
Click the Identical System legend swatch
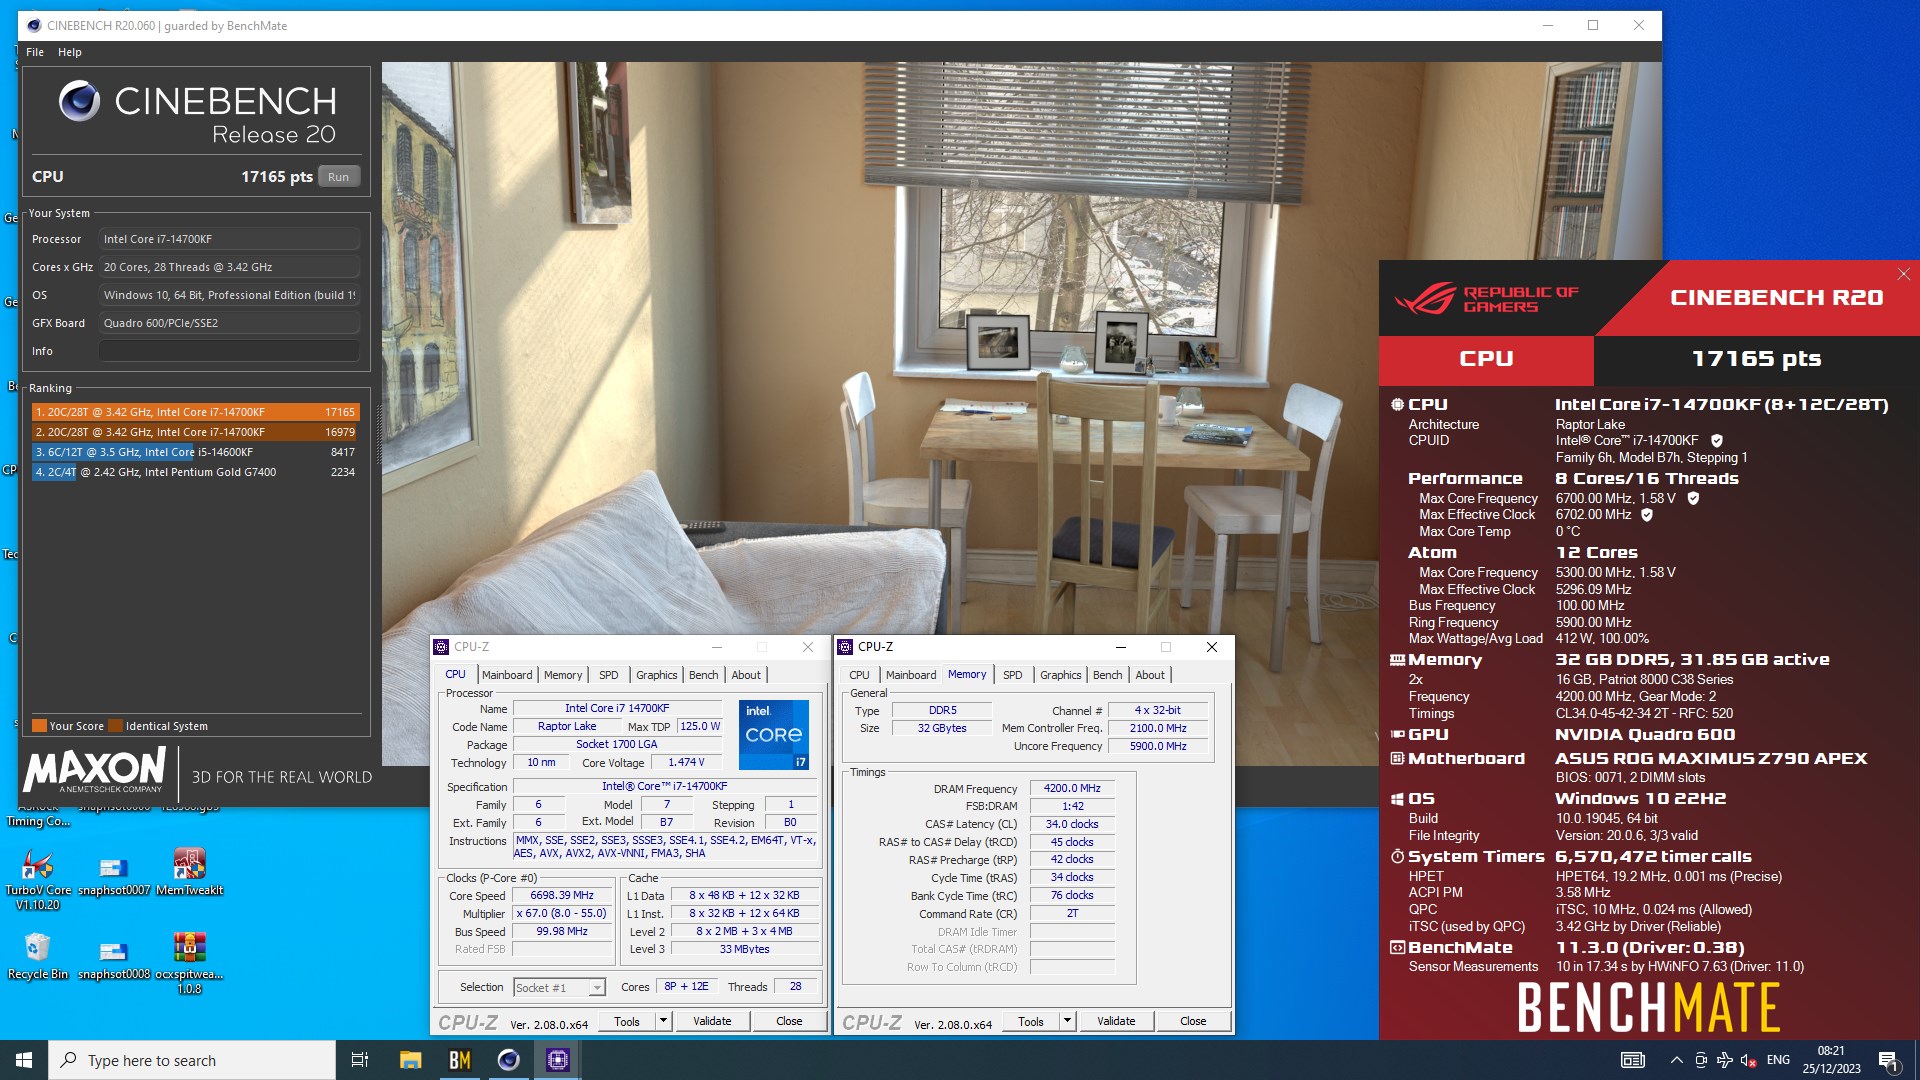(115, 726)
